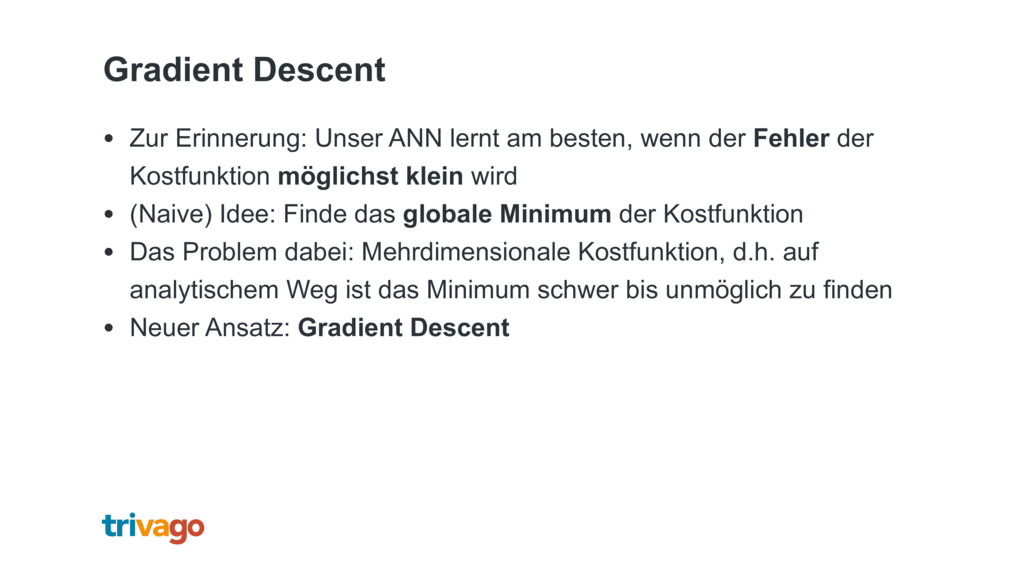Select the bold word Fehler
Image resolution: width=1024 pixels, height=576 pixels.
point(791,138)
